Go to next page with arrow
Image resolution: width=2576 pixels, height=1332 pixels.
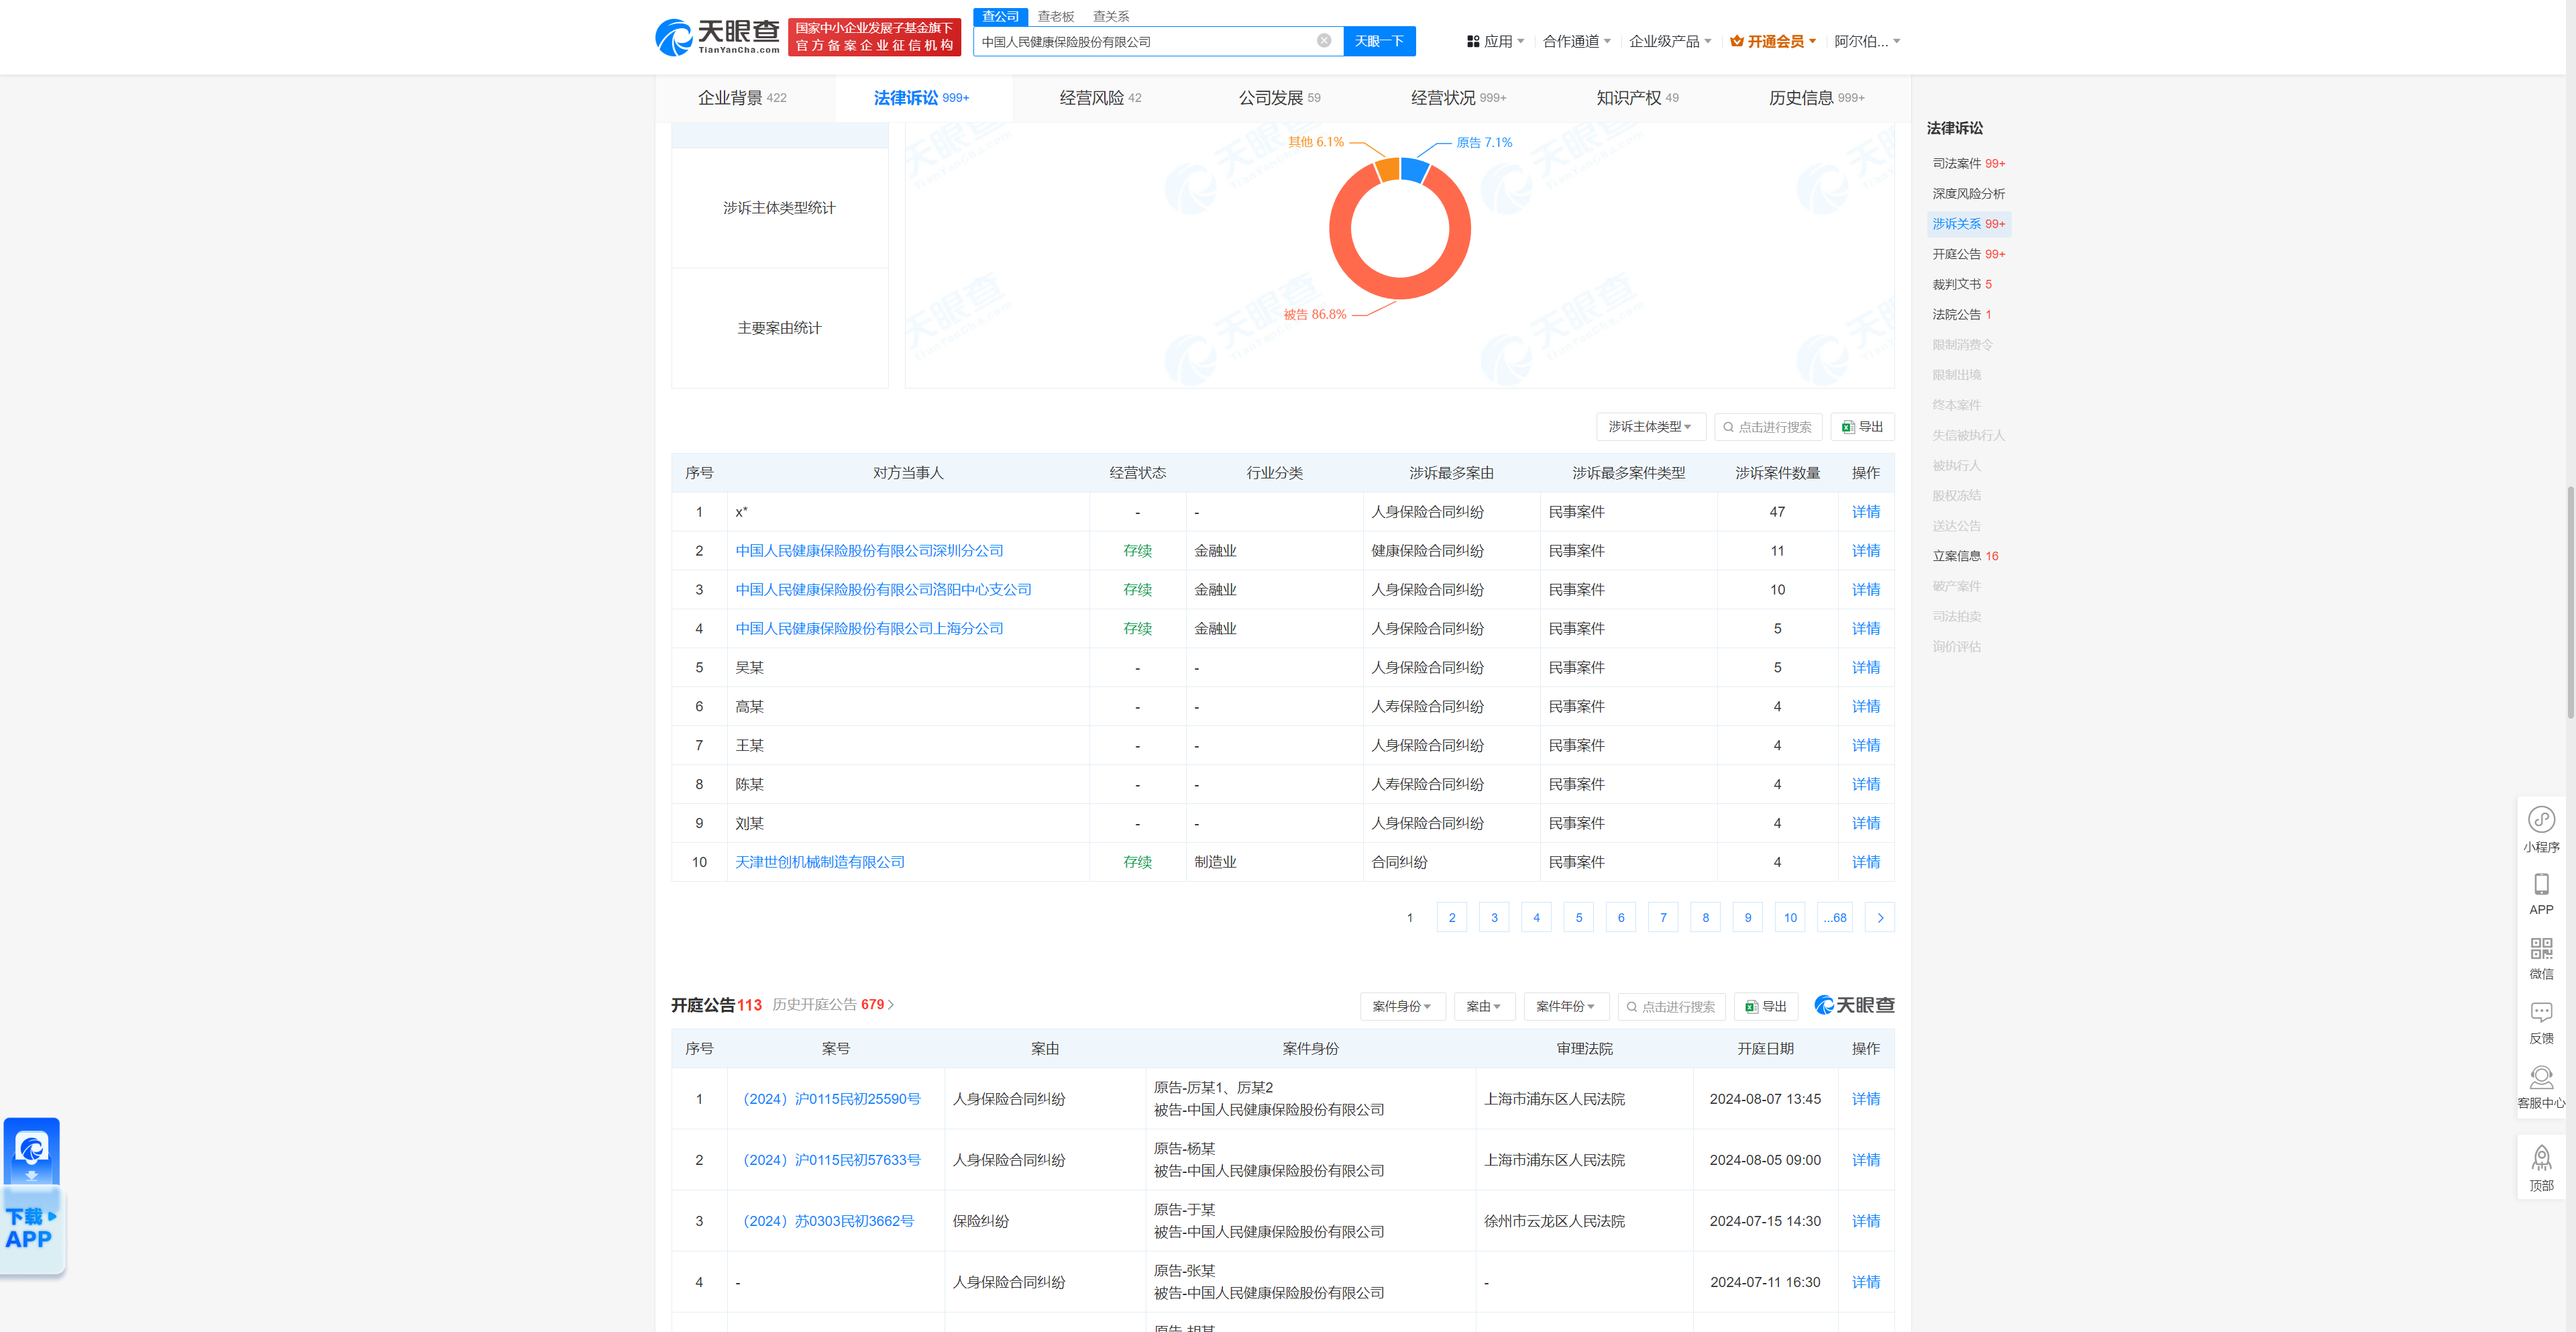pyautogui.click(x=1879, y=918)
